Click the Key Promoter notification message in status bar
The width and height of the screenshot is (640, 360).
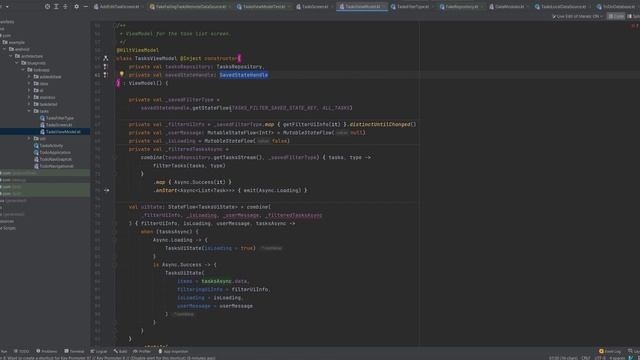tap(109, 358)
